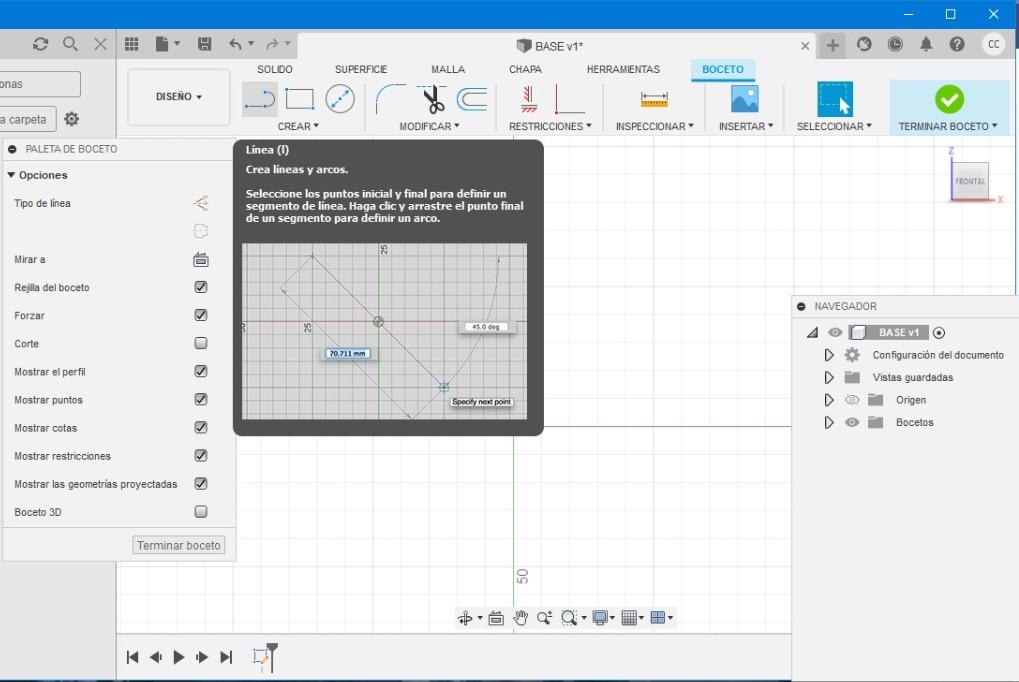
Task: Switch to the CHAPA tab
Action: coord(525,69)
